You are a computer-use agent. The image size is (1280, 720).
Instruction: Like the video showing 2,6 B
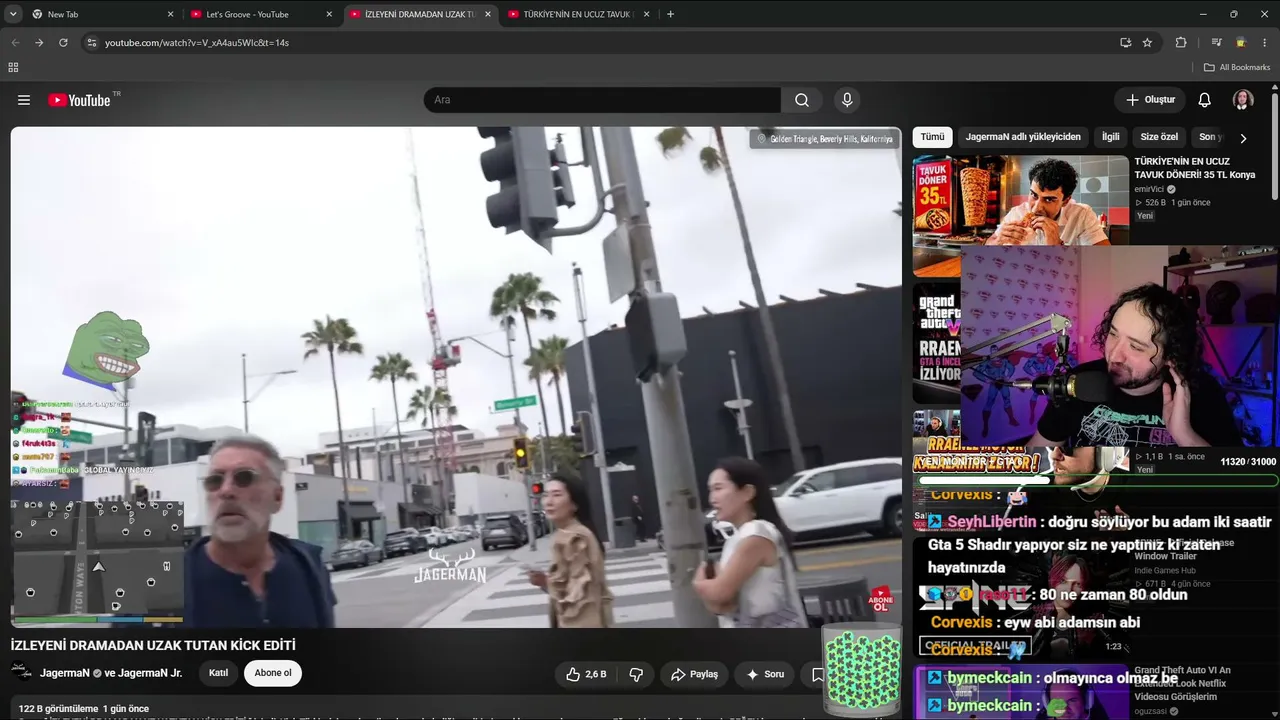click(586, 674)
